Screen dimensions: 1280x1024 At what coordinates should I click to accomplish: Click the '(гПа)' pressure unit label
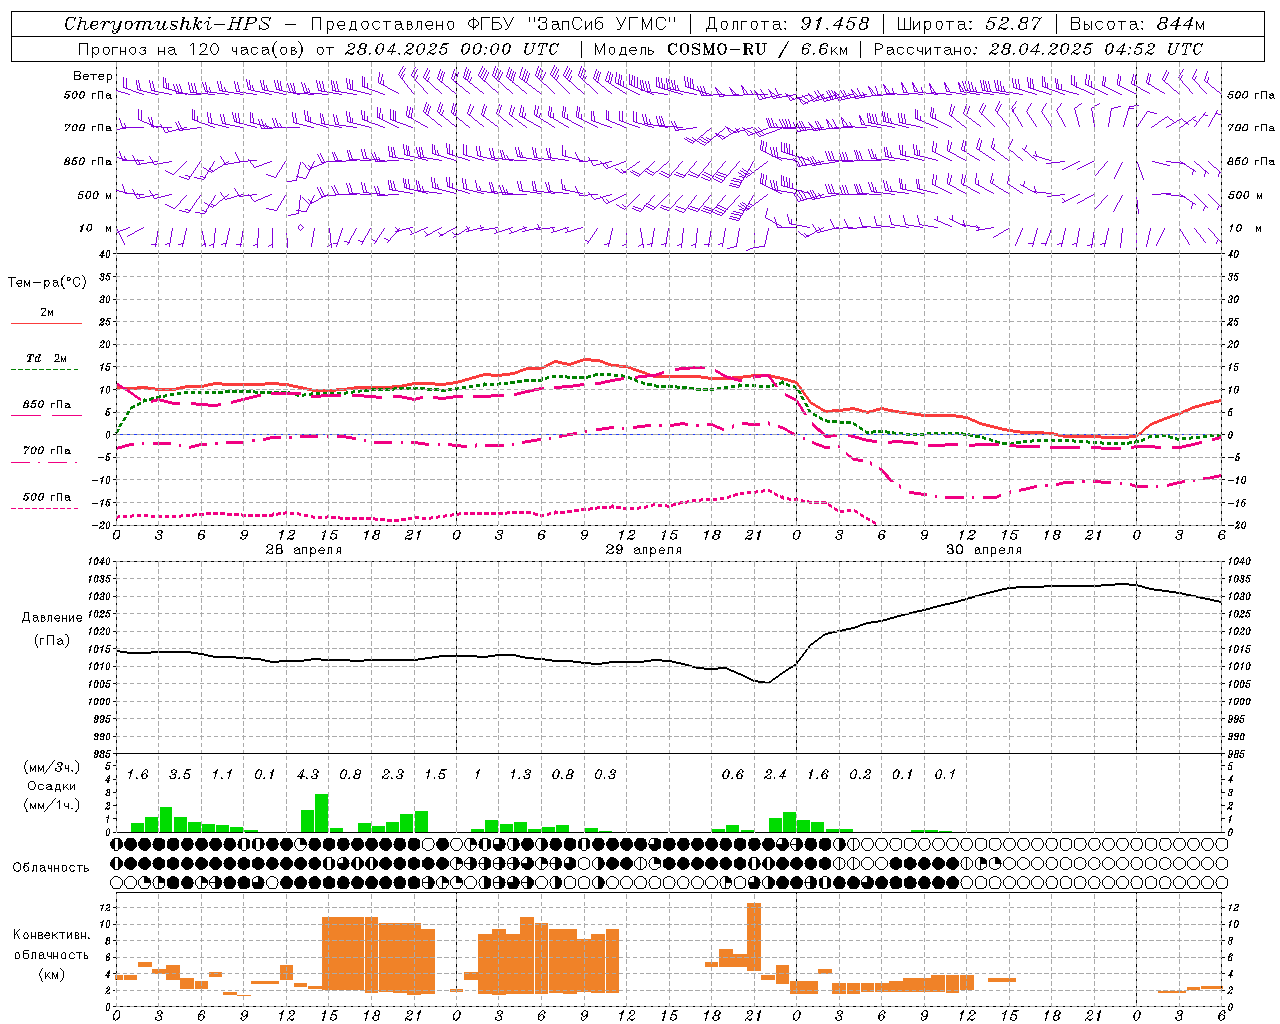click(52, 640)
